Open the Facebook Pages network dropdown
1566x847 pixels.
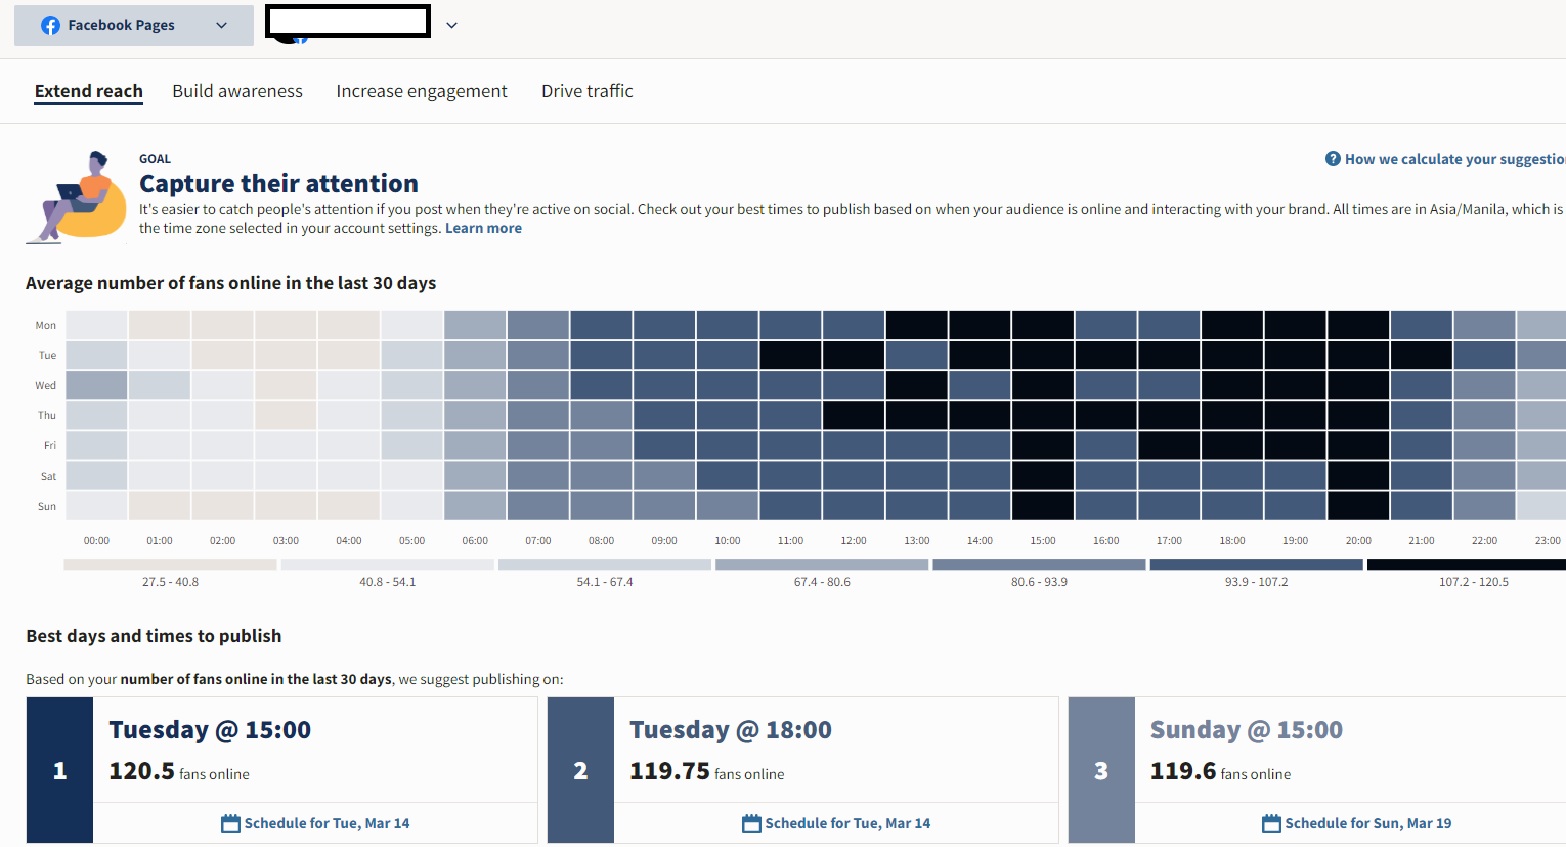[134, 25]
